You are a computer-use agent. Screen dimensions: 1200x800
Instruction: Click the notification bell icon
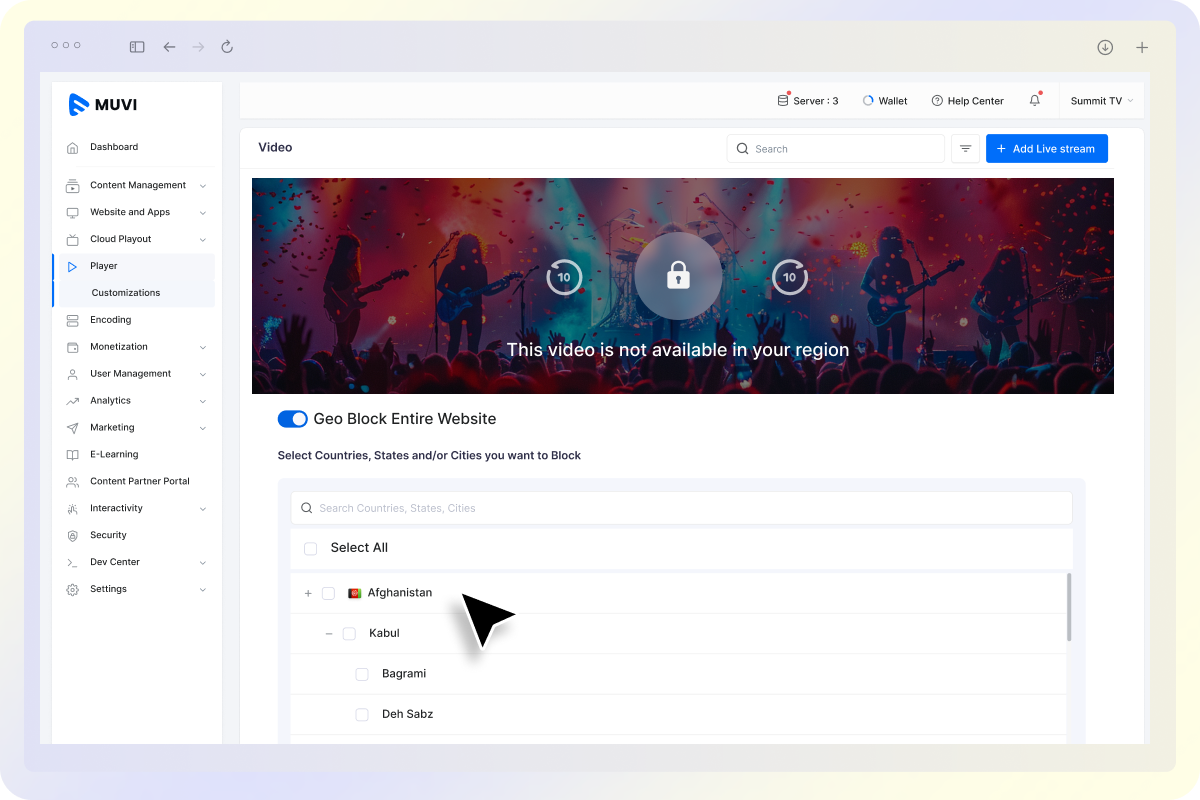point(1035,101)
